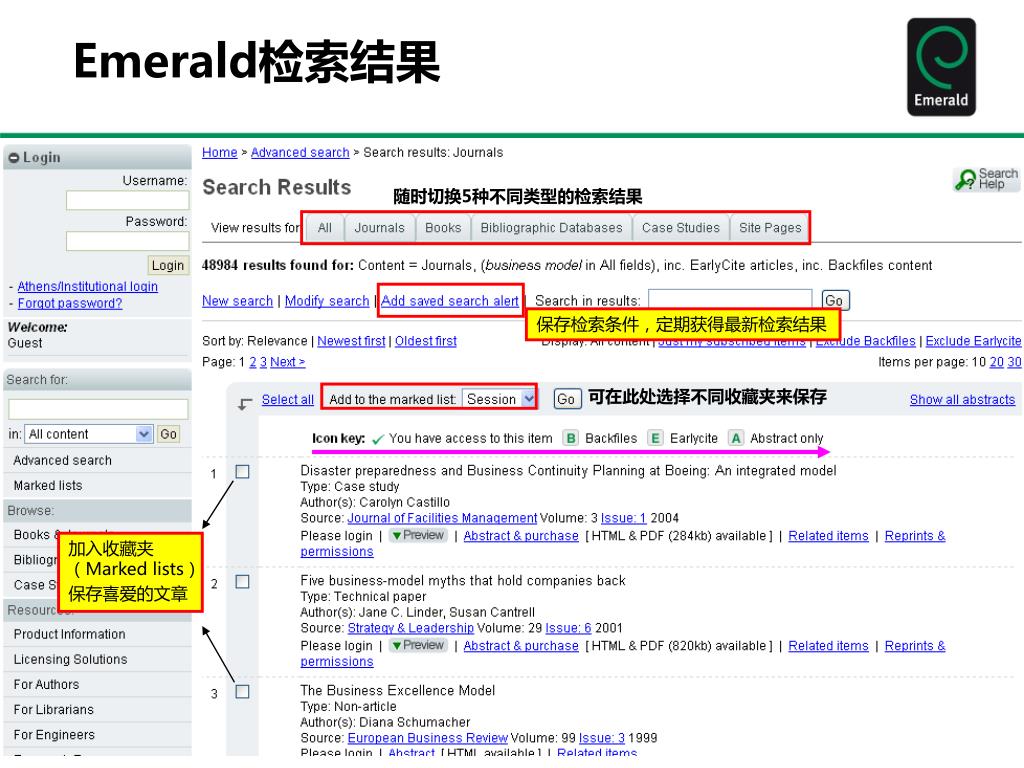Viewport: 1024px width, 768px height.
Task: Click Forgot password link
Action: click(x=70, y=303)
